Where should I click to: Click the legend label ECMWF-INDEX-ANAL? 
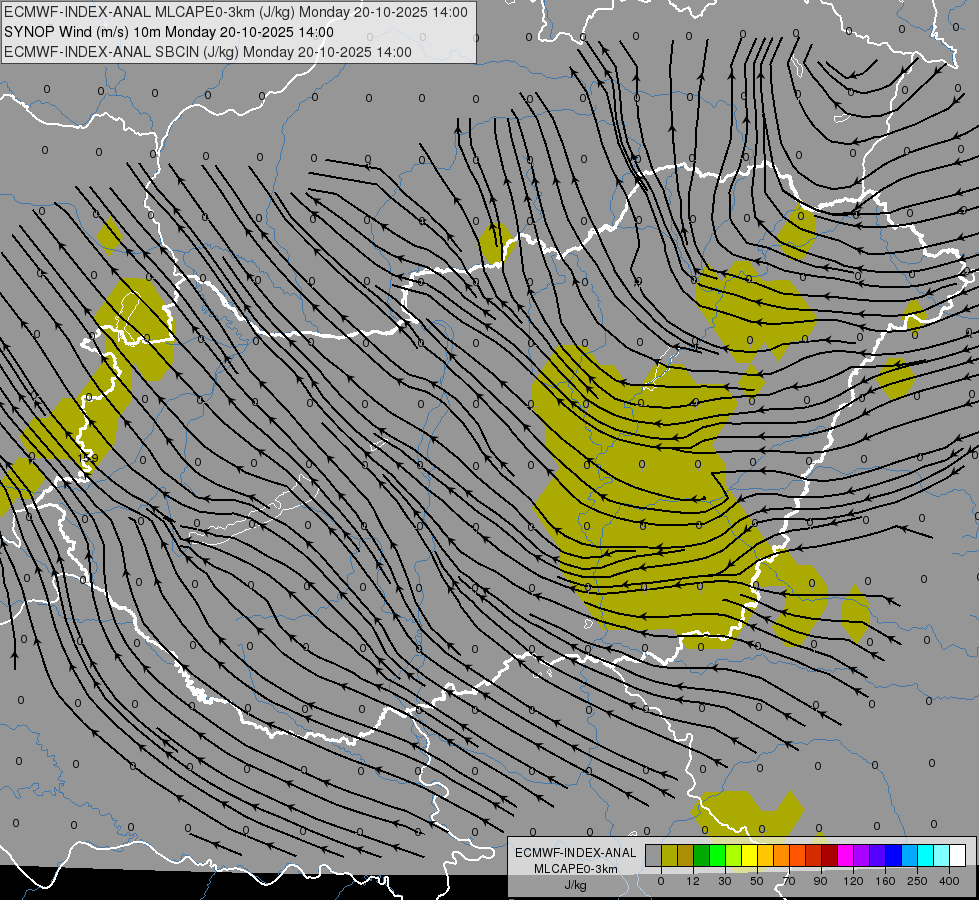click(576, 853)
